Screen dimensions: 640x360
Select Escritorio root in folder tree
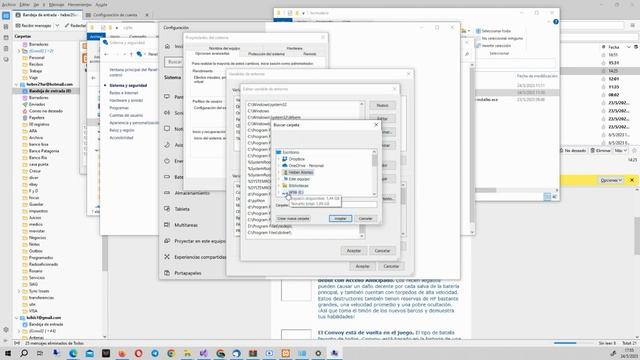click(x=291, y=152)
